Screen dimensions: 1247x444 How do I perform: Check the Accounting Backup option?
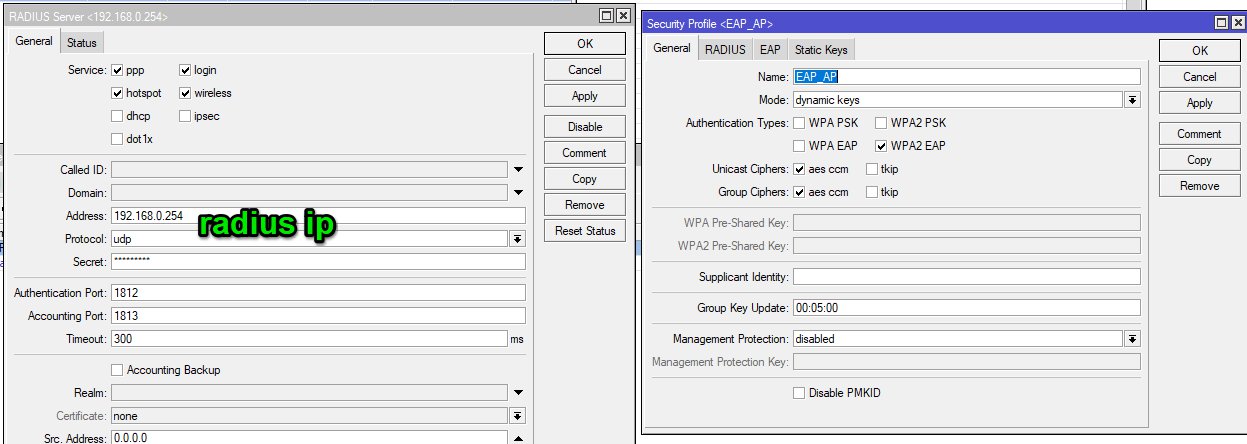(117, 370)
